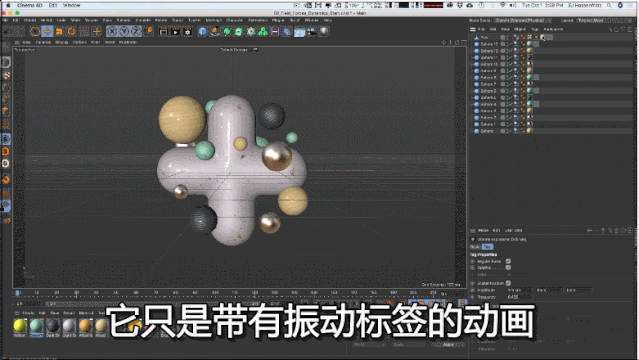The width and height of the screenshot is (639, 360).
Task: Toggle the X-axis lock button
Action: click(x=112, y=31)
